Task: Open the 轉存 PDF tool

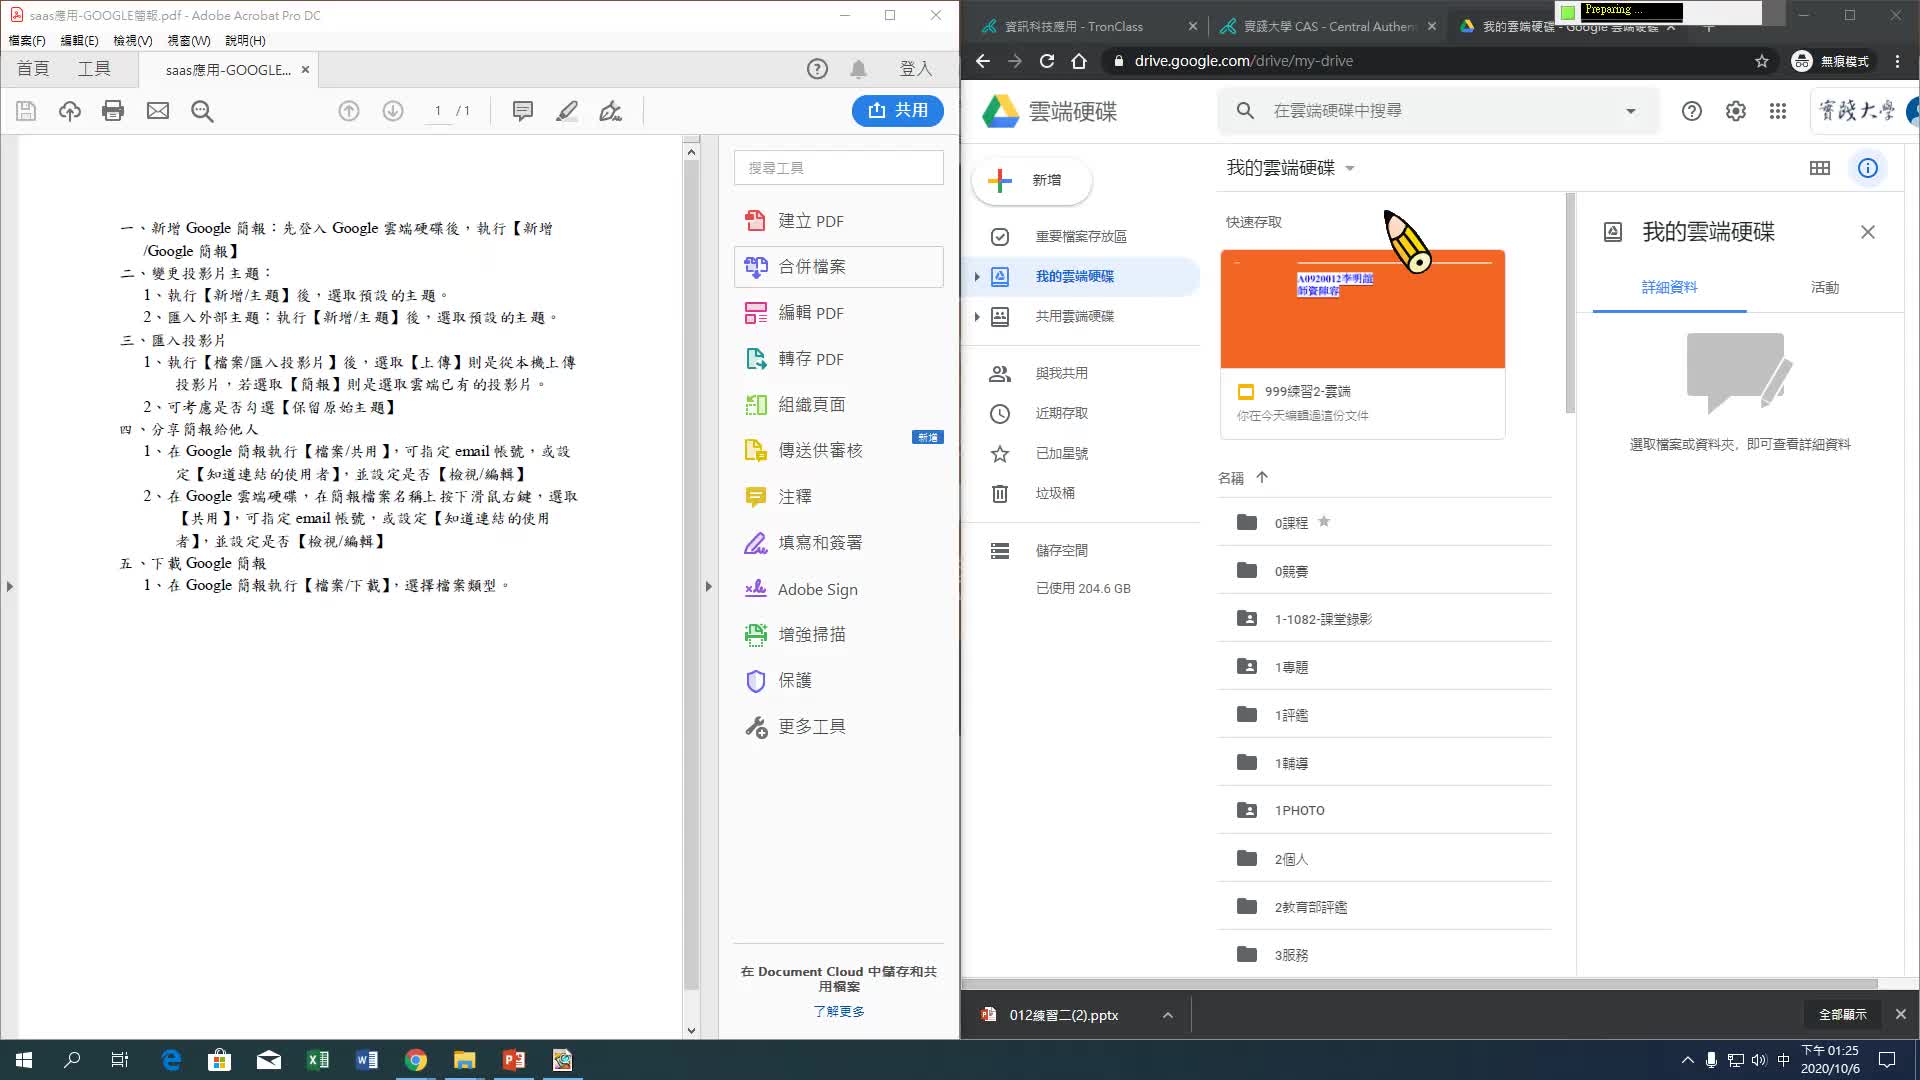Action: [838, 359]
